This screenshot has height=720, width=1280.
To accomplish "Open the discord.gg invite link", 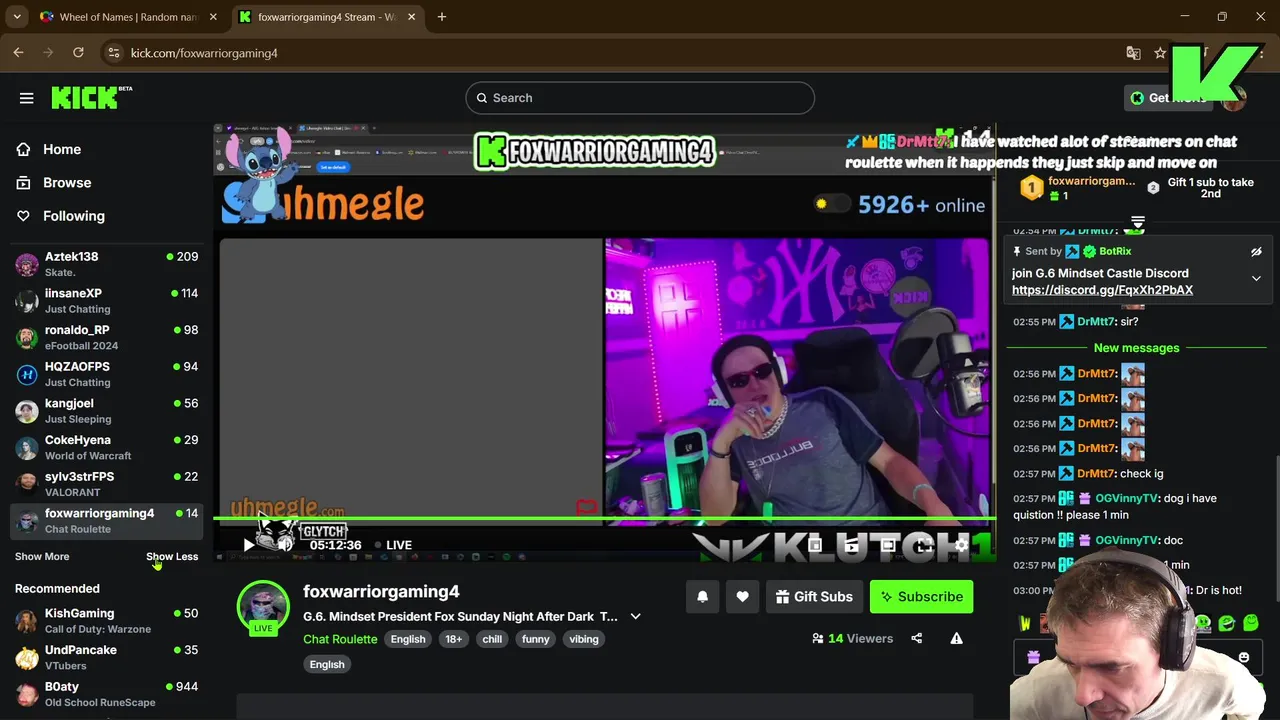I will (x=1102, y=290).
